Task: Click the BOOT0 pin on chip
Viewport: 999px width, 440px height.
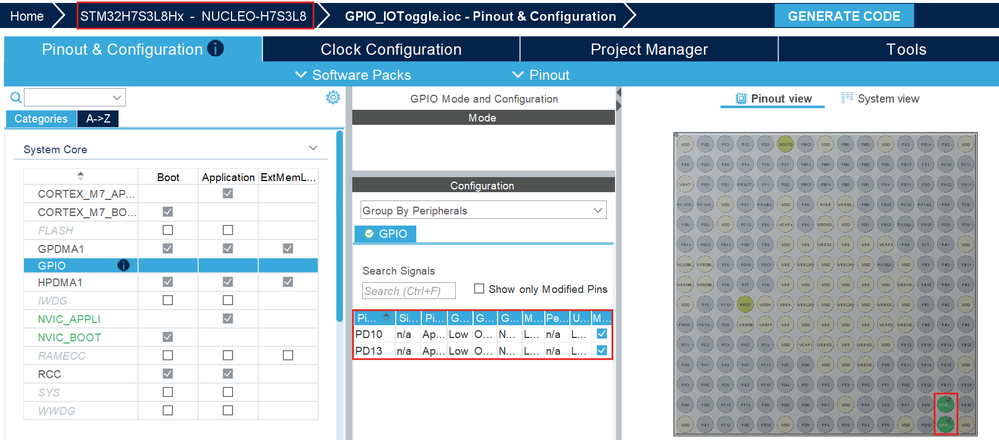Action: click(786, 143)
